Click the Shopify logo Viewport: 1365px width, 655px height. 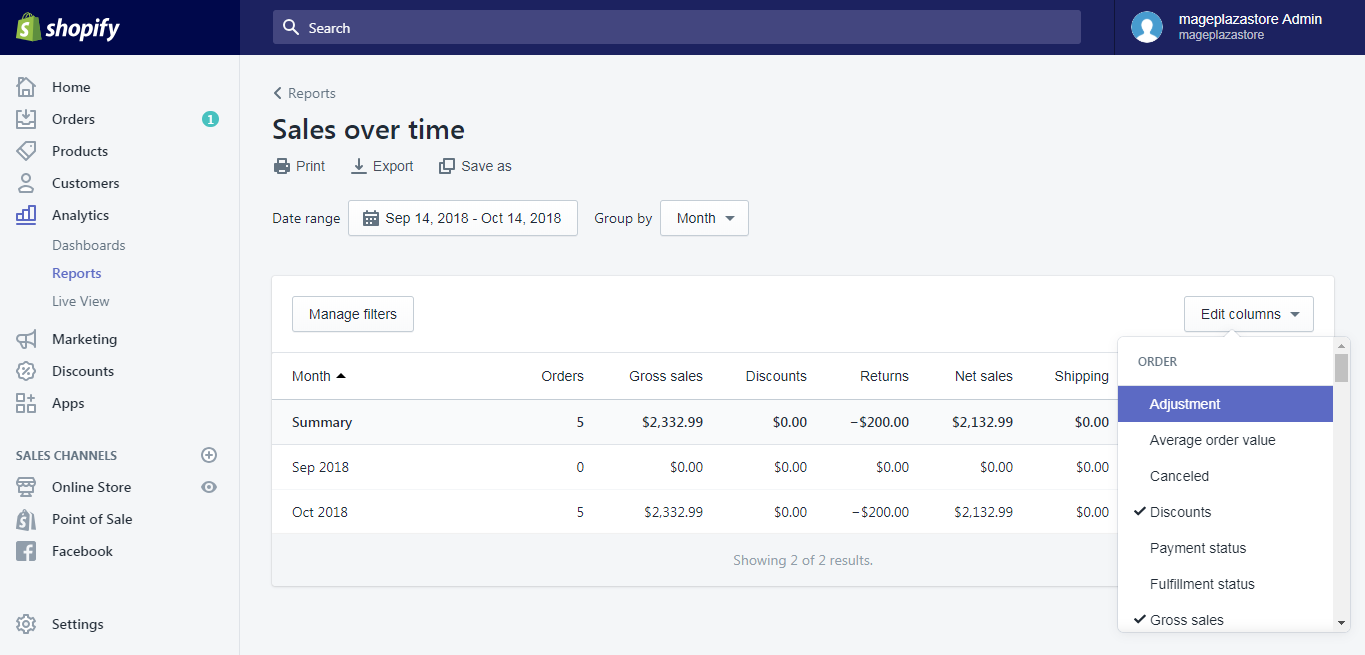coord(68,28)
